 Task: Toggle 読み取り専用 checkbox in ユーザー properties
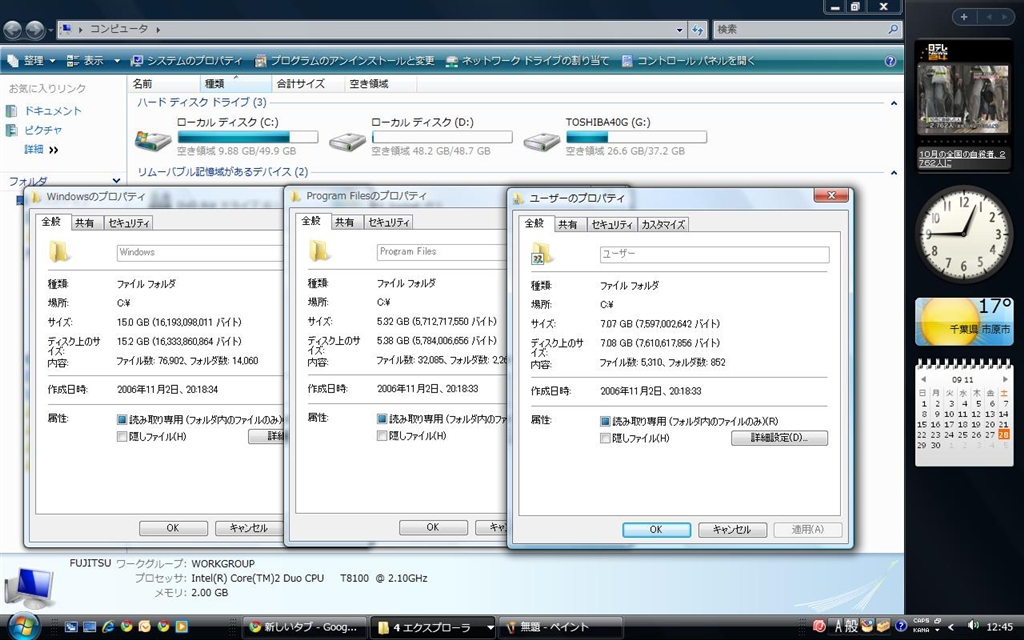[605, 421]
